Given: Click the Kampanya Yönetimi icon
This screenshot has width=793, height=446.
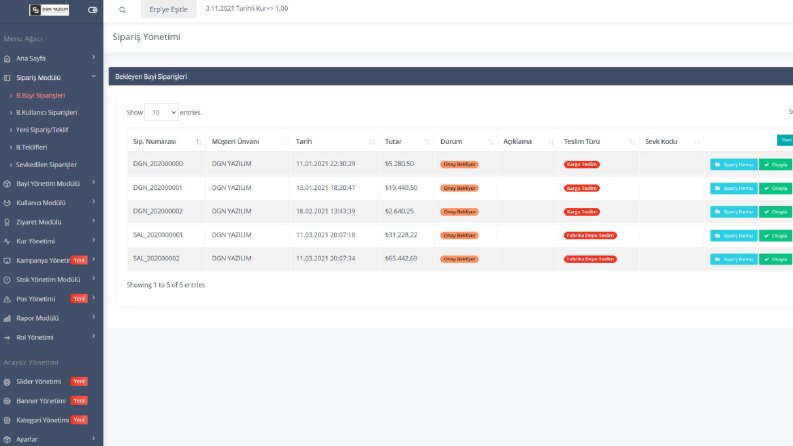Looking at the screenshot, I should (x=7, y=261).
